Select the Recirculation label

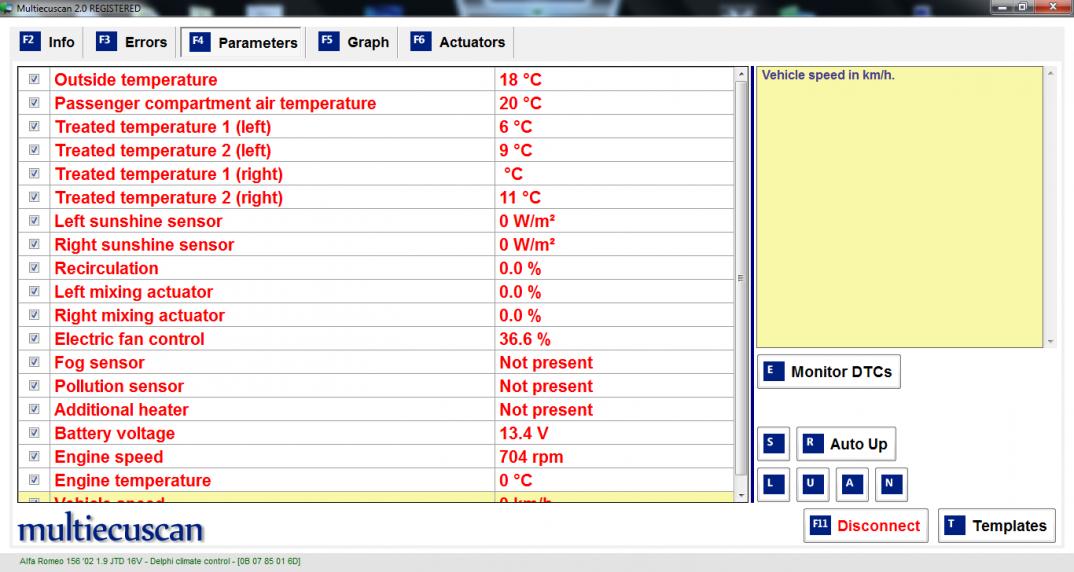(x=106, y=268)
